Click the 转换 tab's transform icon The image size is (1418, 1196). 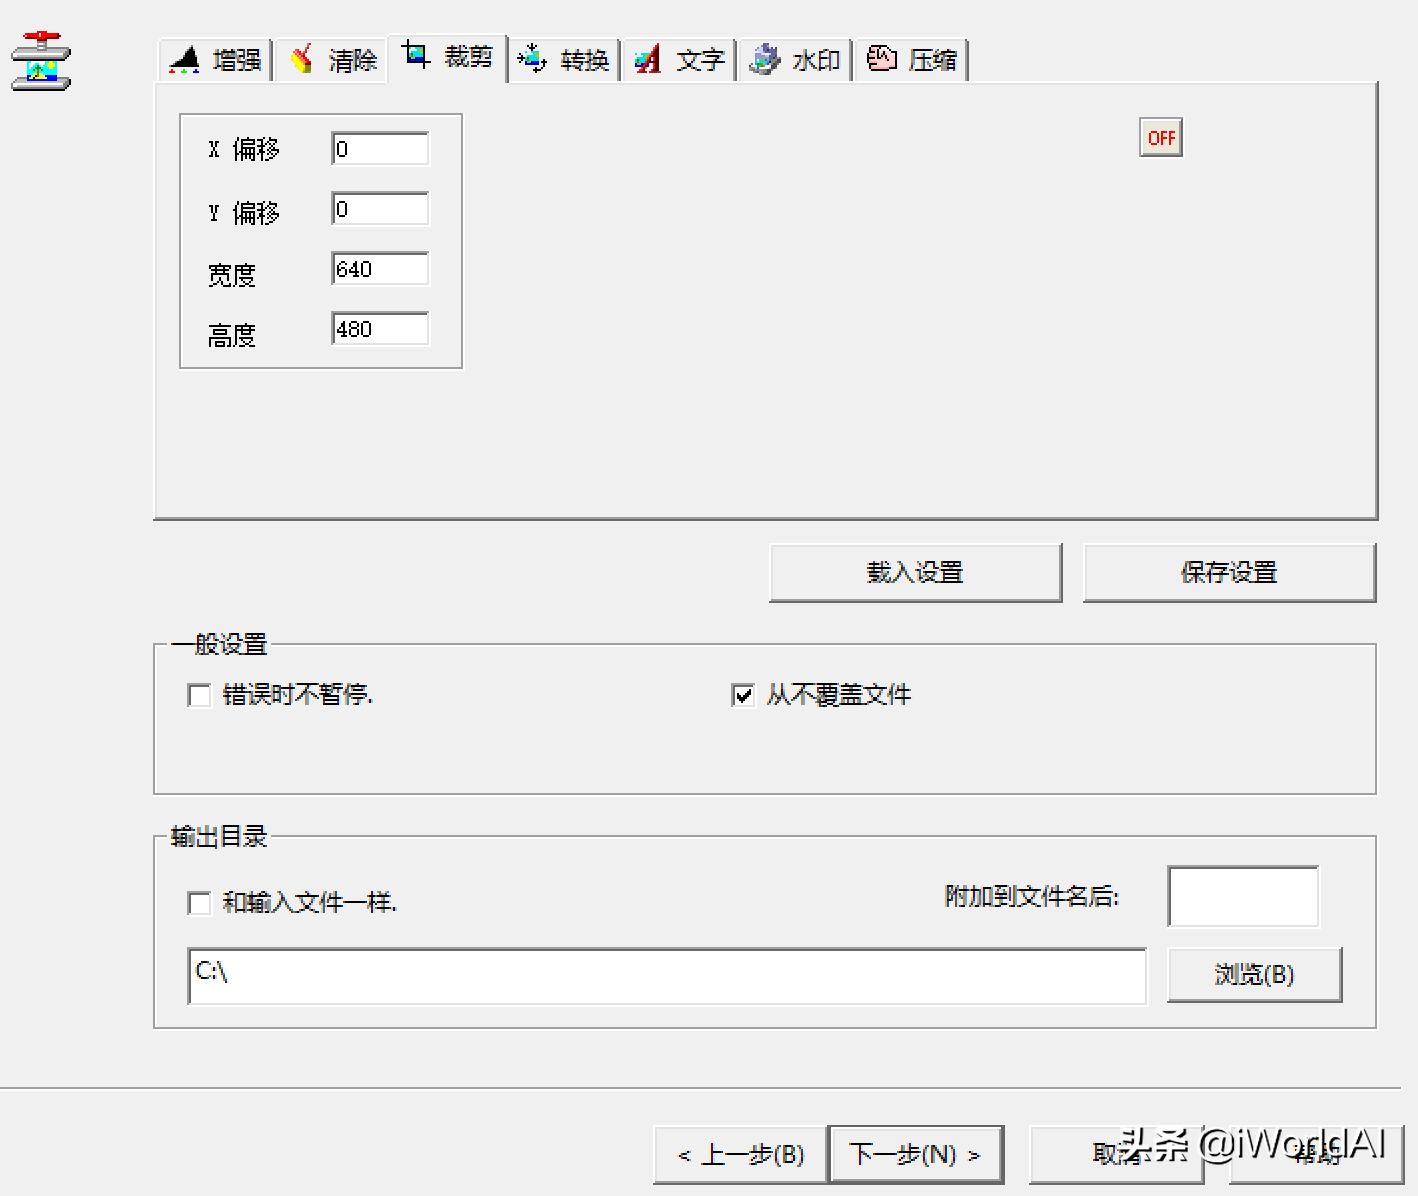[x=532, y=59]
